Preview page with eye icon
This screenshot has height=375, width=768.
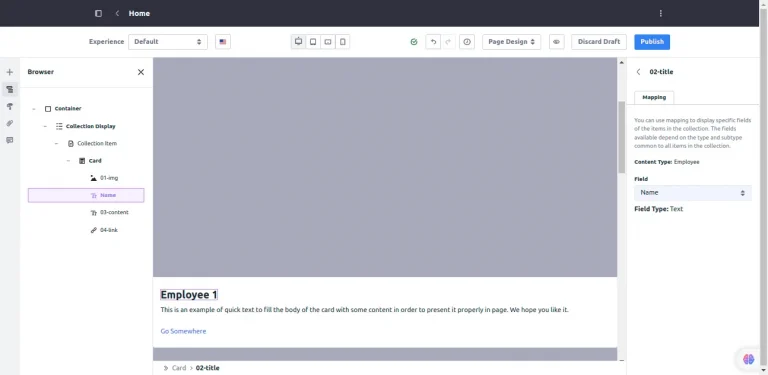[x=556, y=42]
